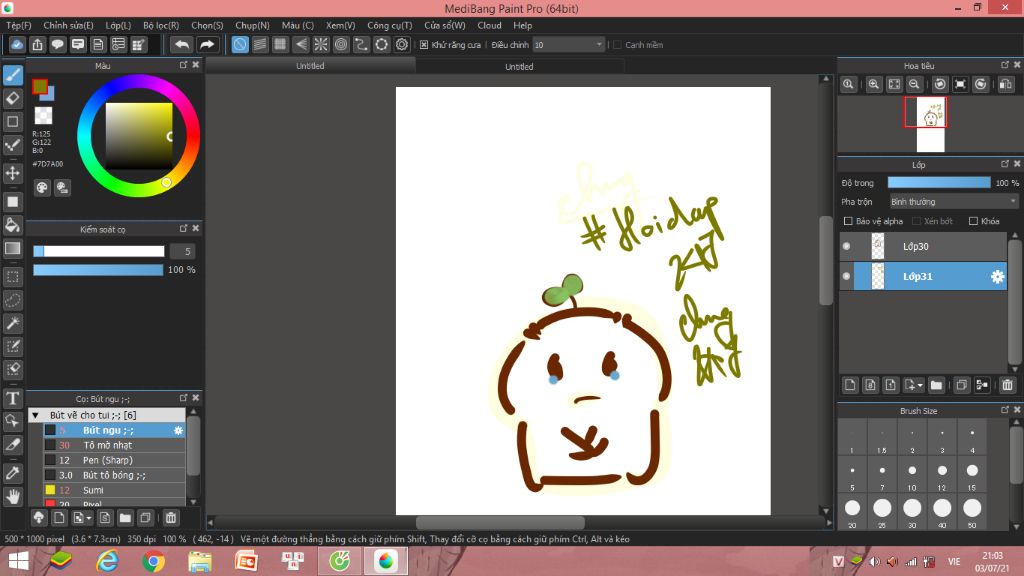The image size is (1024, 576).
Task: Select the Lớp30 layer
Action: point(923,246)
